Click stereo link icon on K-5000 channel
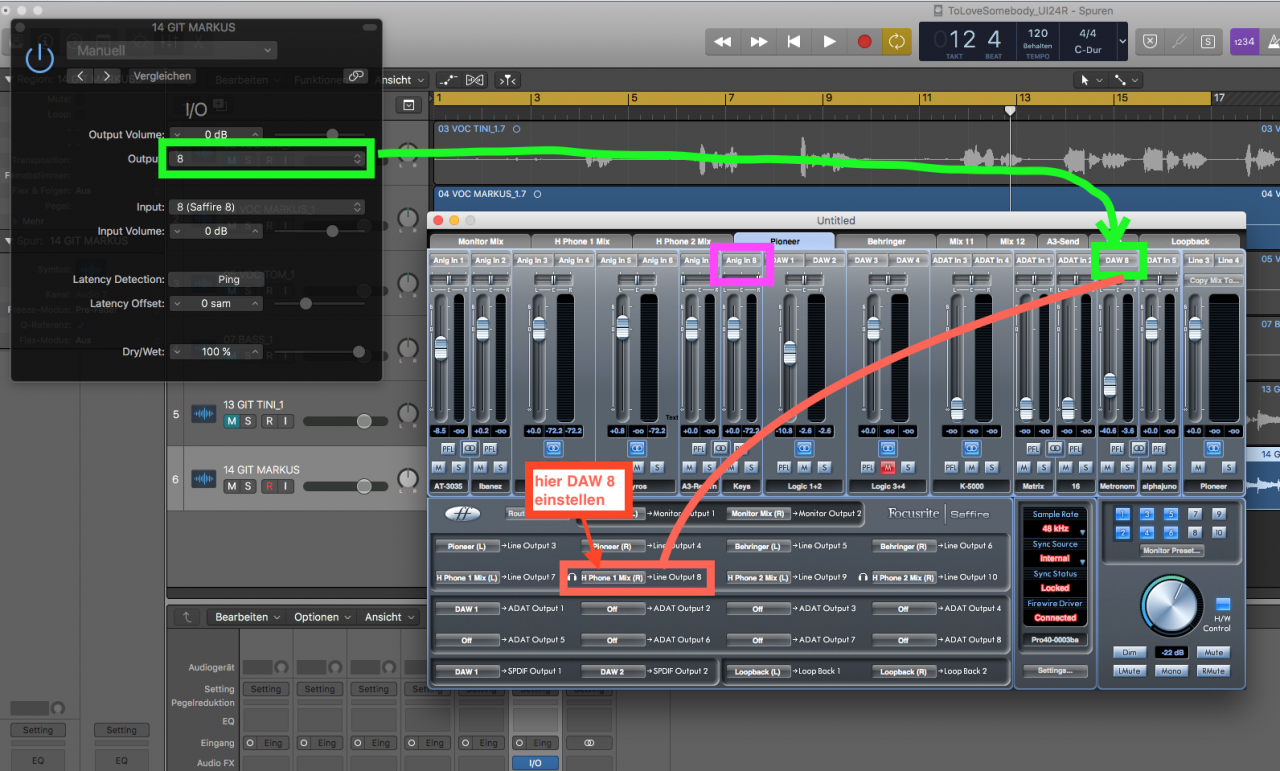Viewport: 1280px width, 771px height. [x=971, y=448]
